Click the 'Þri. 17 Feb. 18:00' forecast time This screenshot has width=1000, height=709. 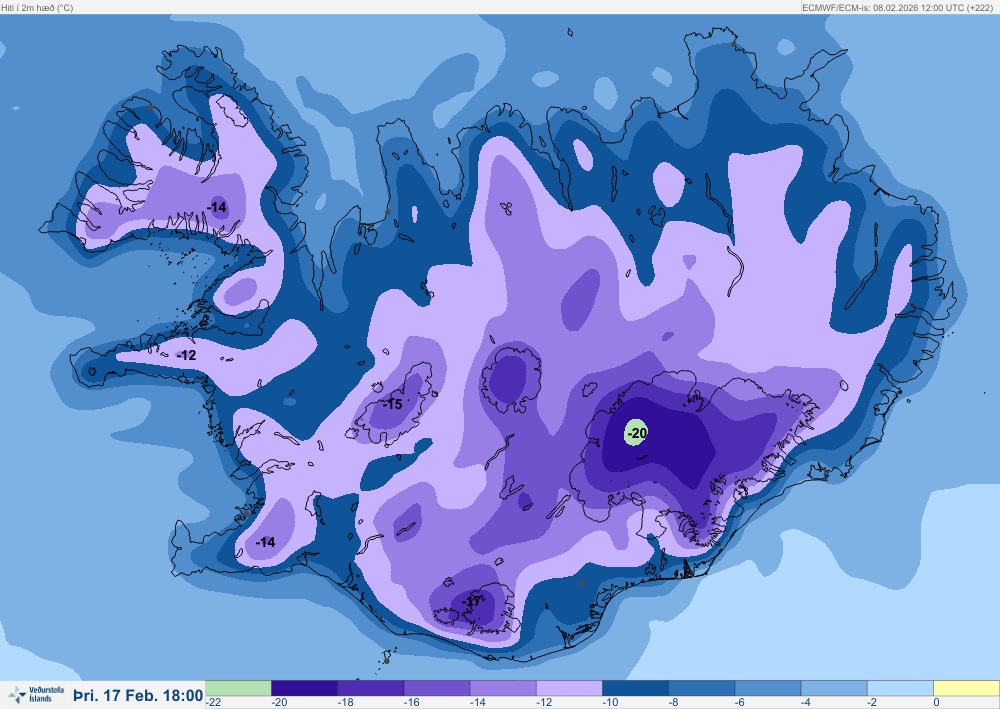pyautogui.click(x=138, y=695)
